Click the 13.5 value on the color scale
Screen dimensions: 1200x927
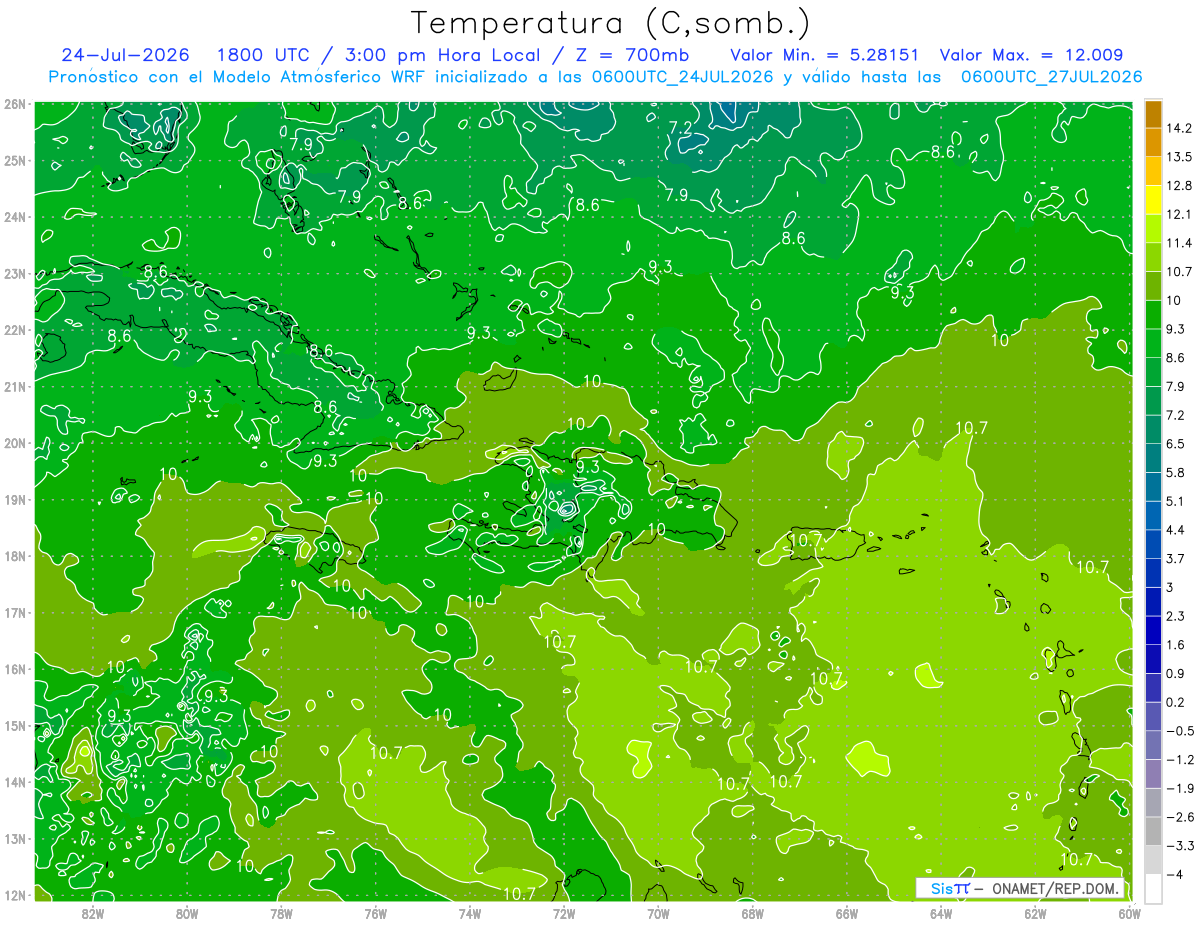click(1179, 157)
